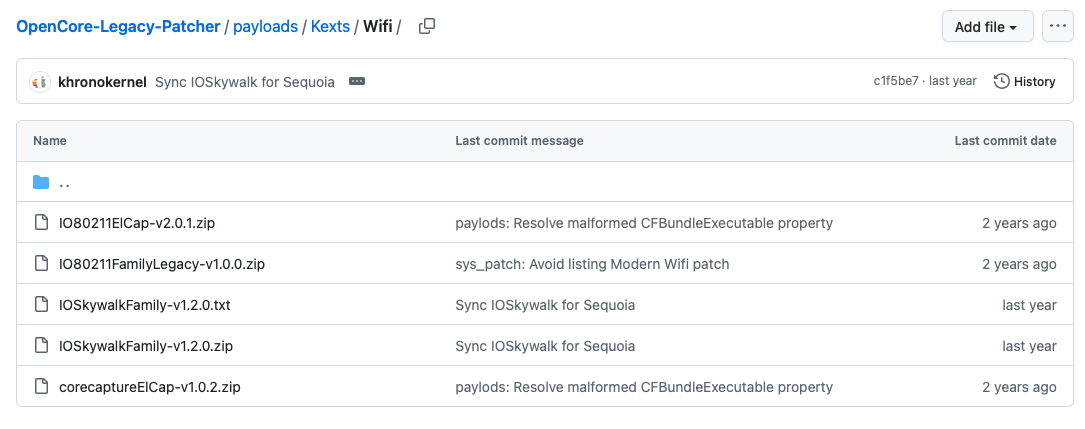This screenshot has height=429, width=1085.
Task: Open the 'Sync IOSkywalk for Sequoia' latest commit message
Action: pos(245,82)
